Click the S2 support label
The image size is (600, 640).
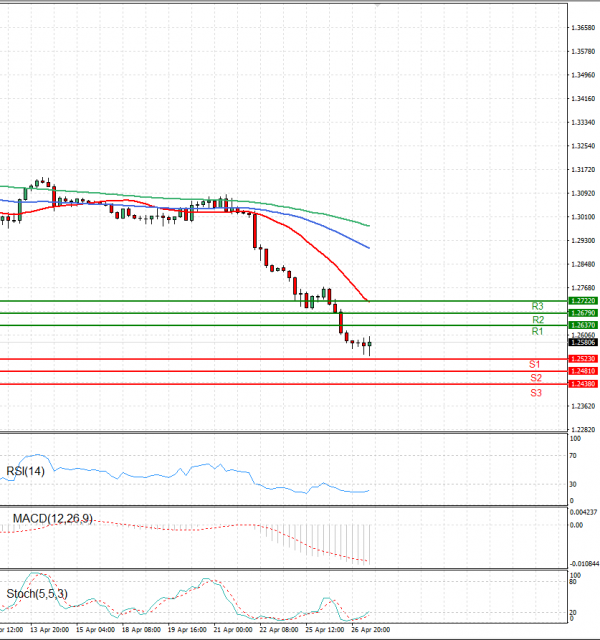(536, 378)
